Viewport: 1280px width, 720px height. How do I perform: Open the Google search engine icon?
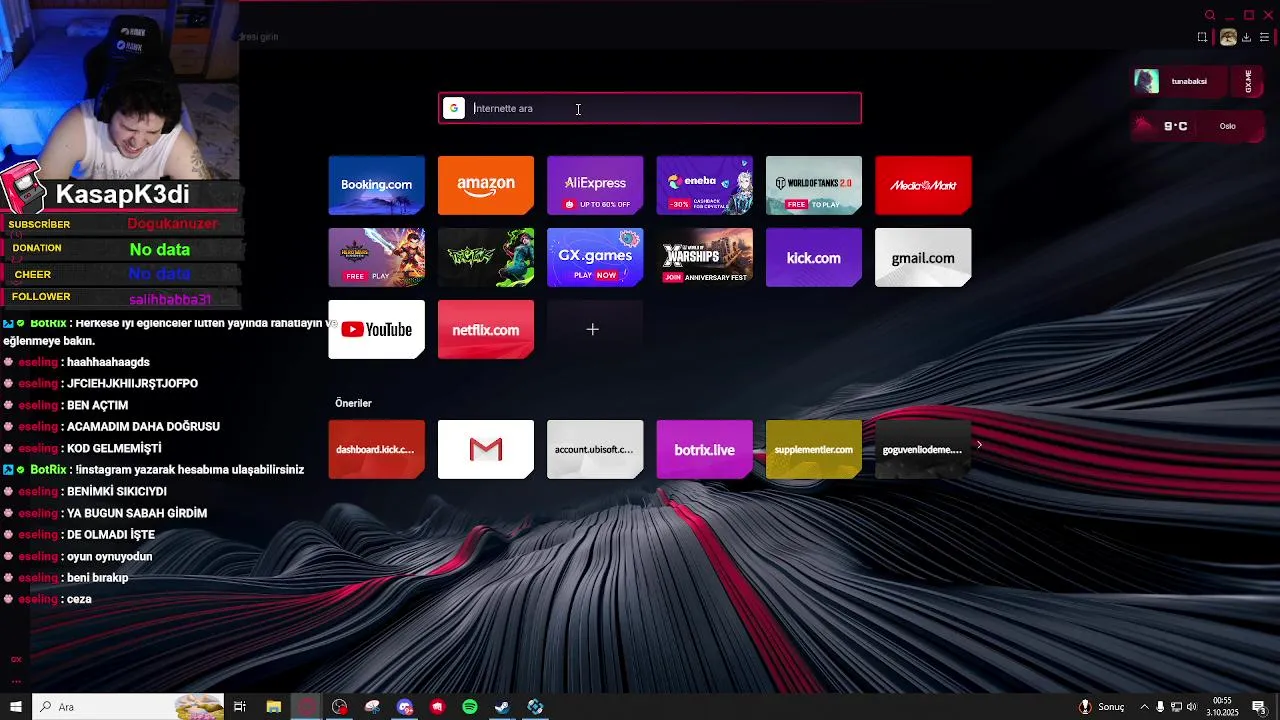click(x=454, y=108)
